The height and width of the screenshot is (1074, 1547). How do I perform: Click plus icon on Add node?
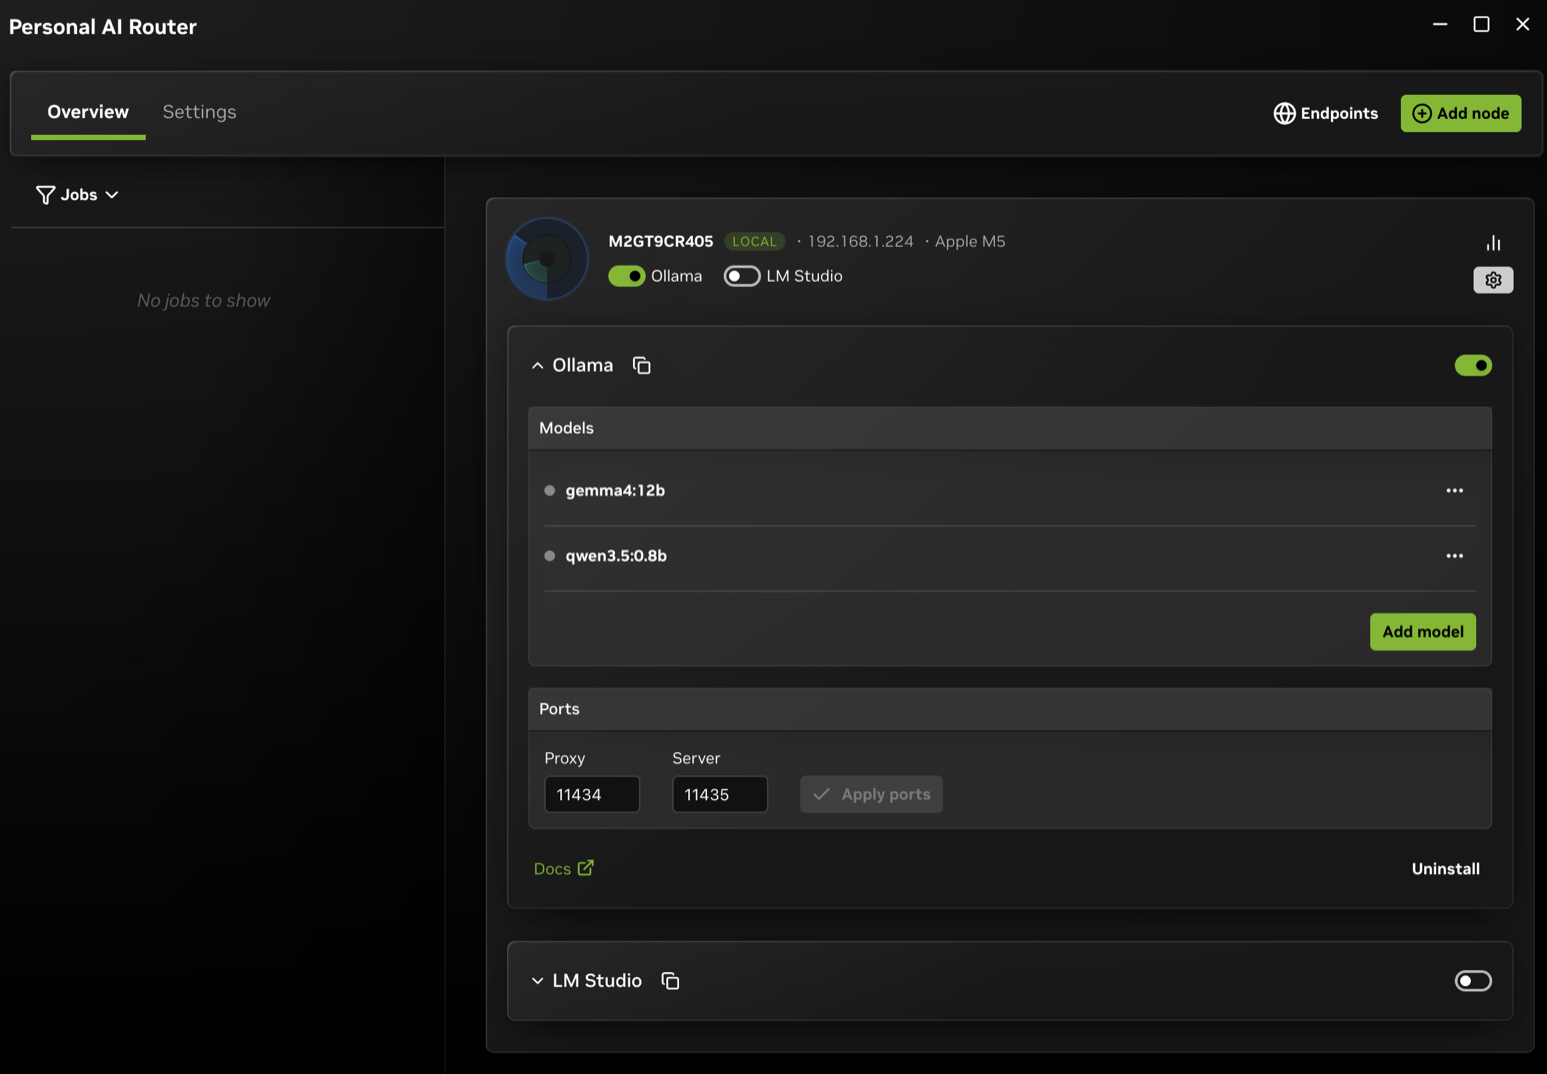(x=1421, y=113)
